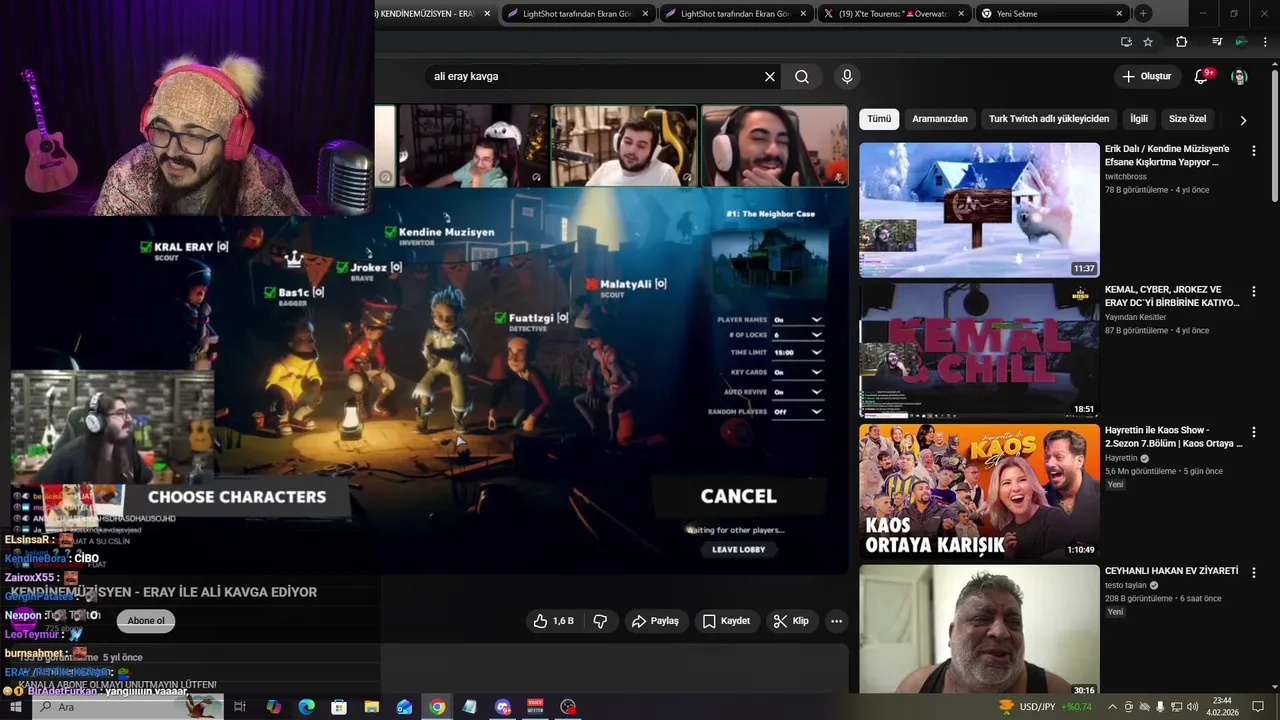Open Chrome extensions puzzle icon

pyautogui.click(x=1182, y=42)
